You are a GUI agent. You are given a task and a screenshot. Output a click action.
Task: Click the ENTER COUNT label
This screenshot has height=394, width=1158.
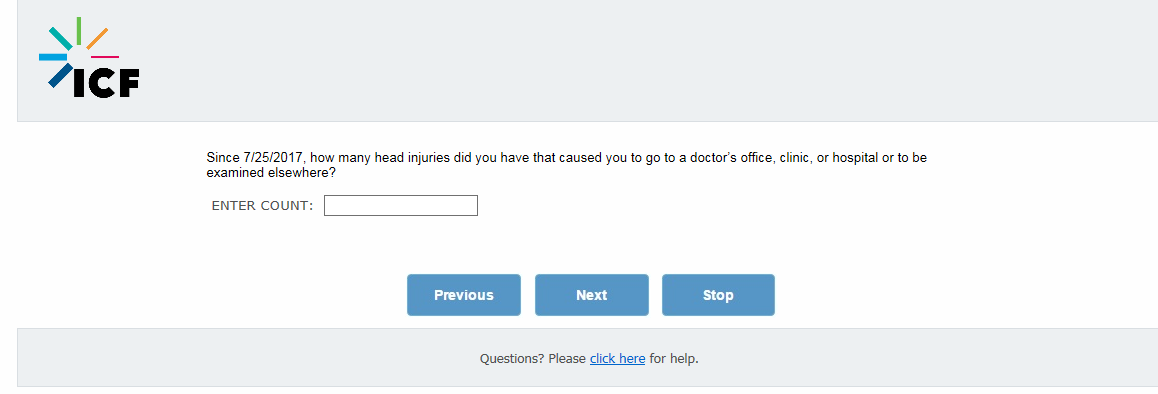click(x=262, y=206)
